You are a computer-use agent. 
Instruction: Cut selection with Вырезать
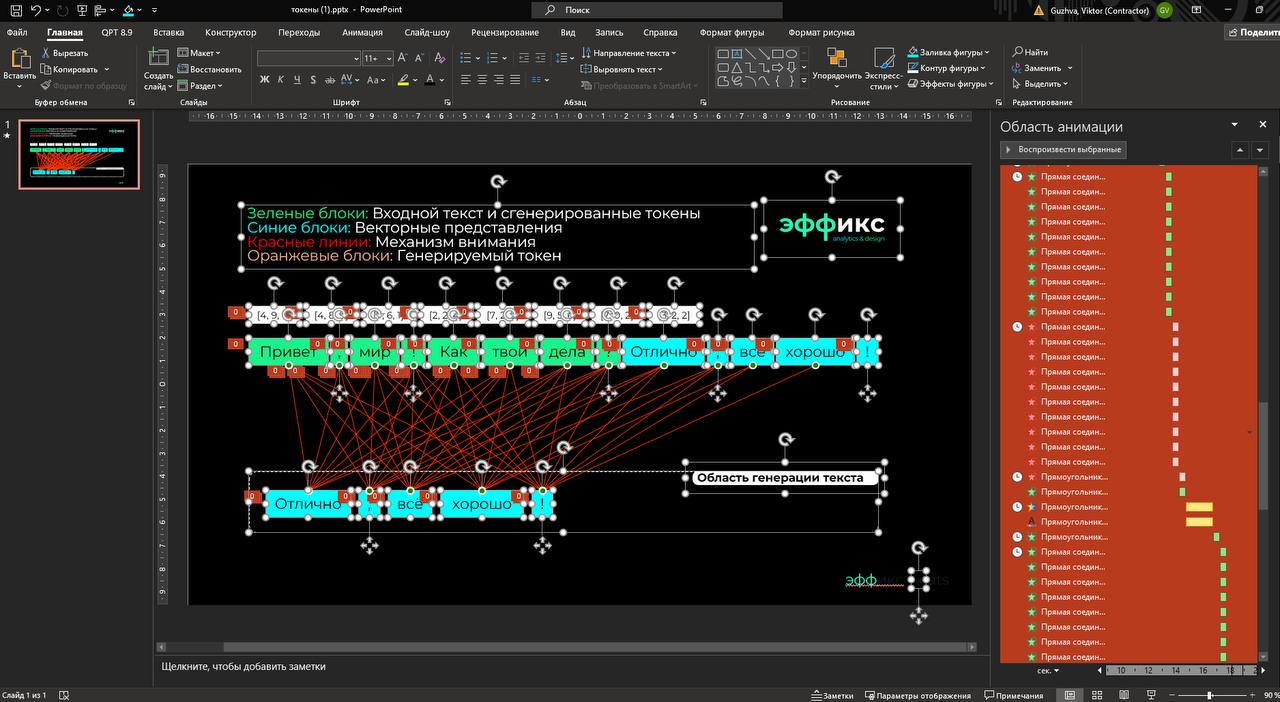pyautogui.click(x=66, y=53)
